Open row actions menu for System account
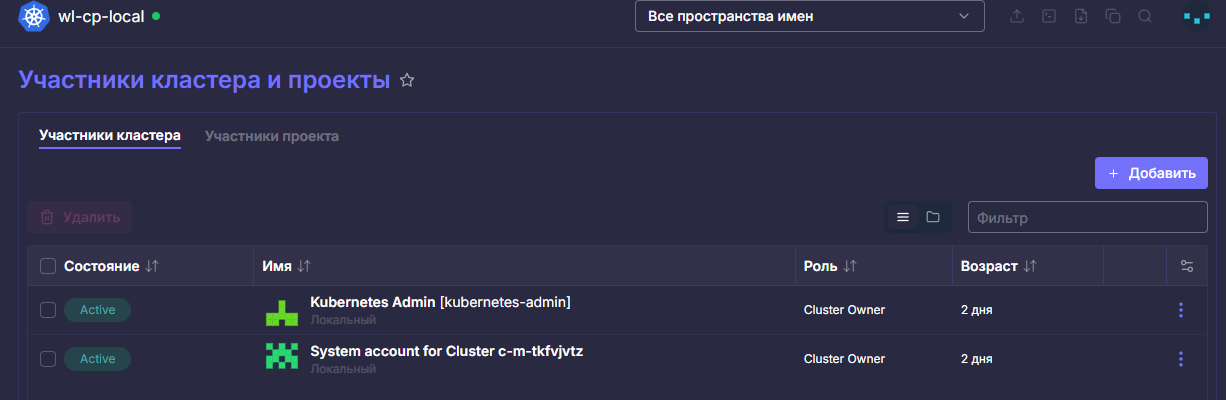Screen dimensions: 1226x400 tap(1181, 359)
